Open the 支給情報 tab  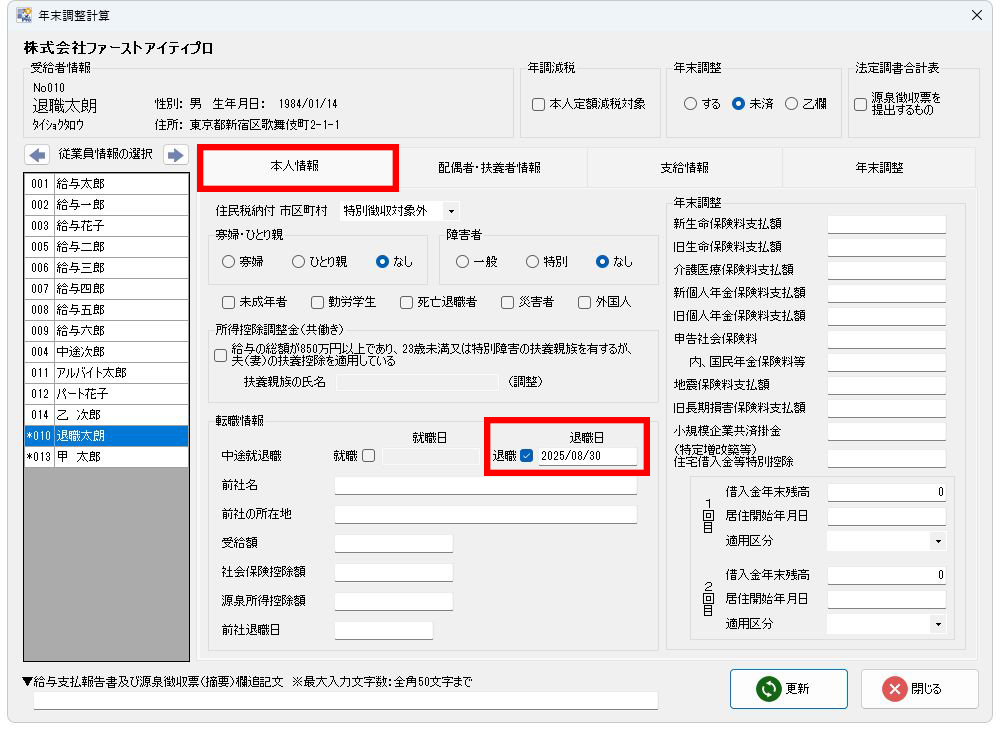click(x=684, y=168)
